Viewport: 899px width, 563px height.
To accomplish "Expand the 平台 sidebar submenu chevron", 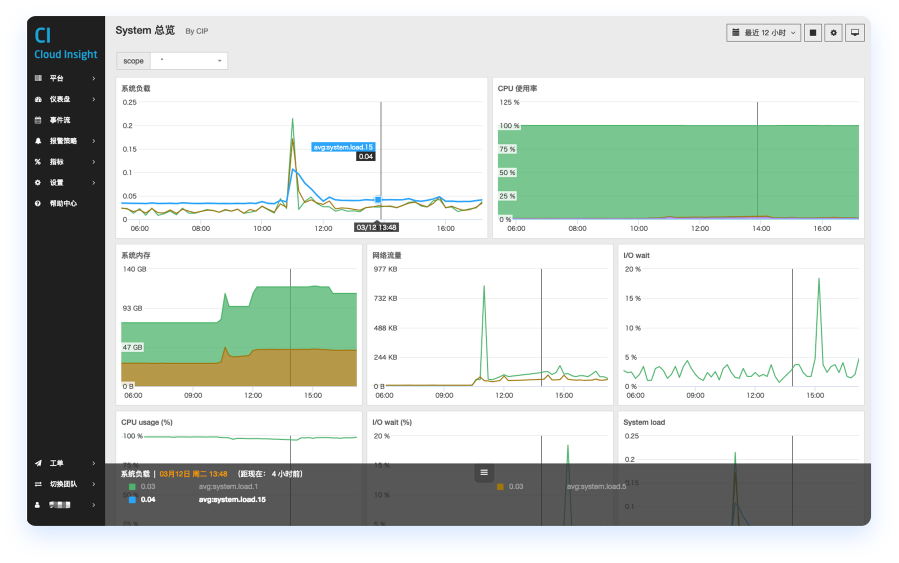I will [x=94, y=78].
